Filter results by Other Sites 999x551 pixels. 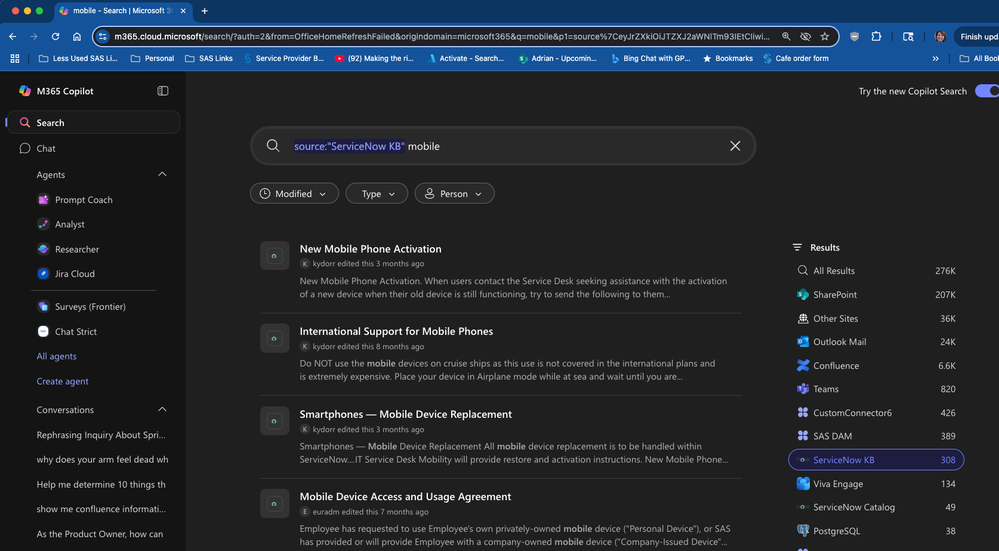(876, 318)
